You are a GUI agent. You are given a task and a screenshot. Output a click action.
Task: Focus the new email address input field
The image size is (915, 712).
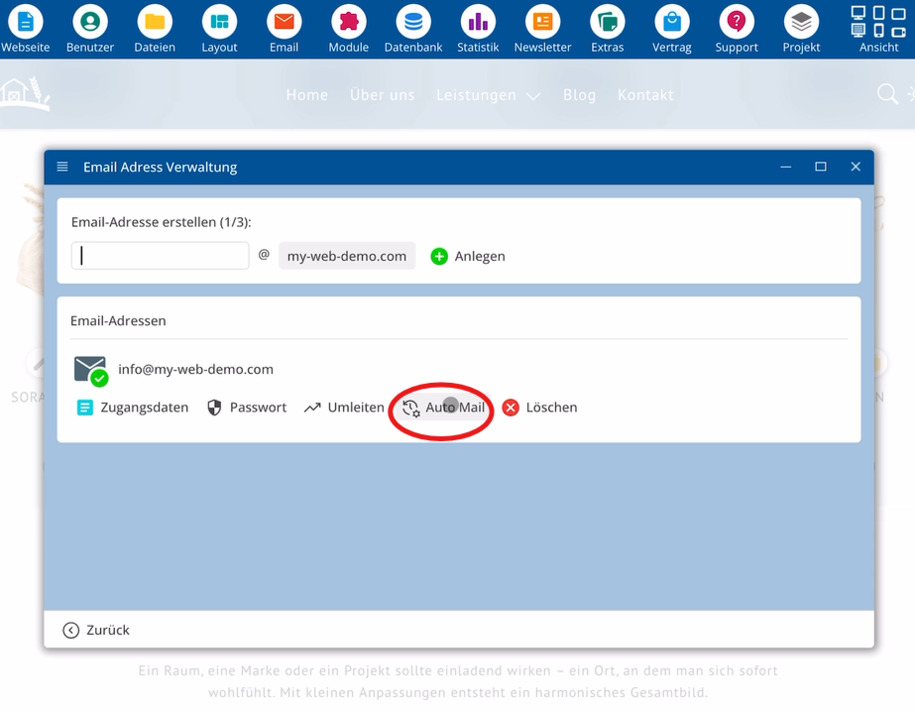point(160,256)
